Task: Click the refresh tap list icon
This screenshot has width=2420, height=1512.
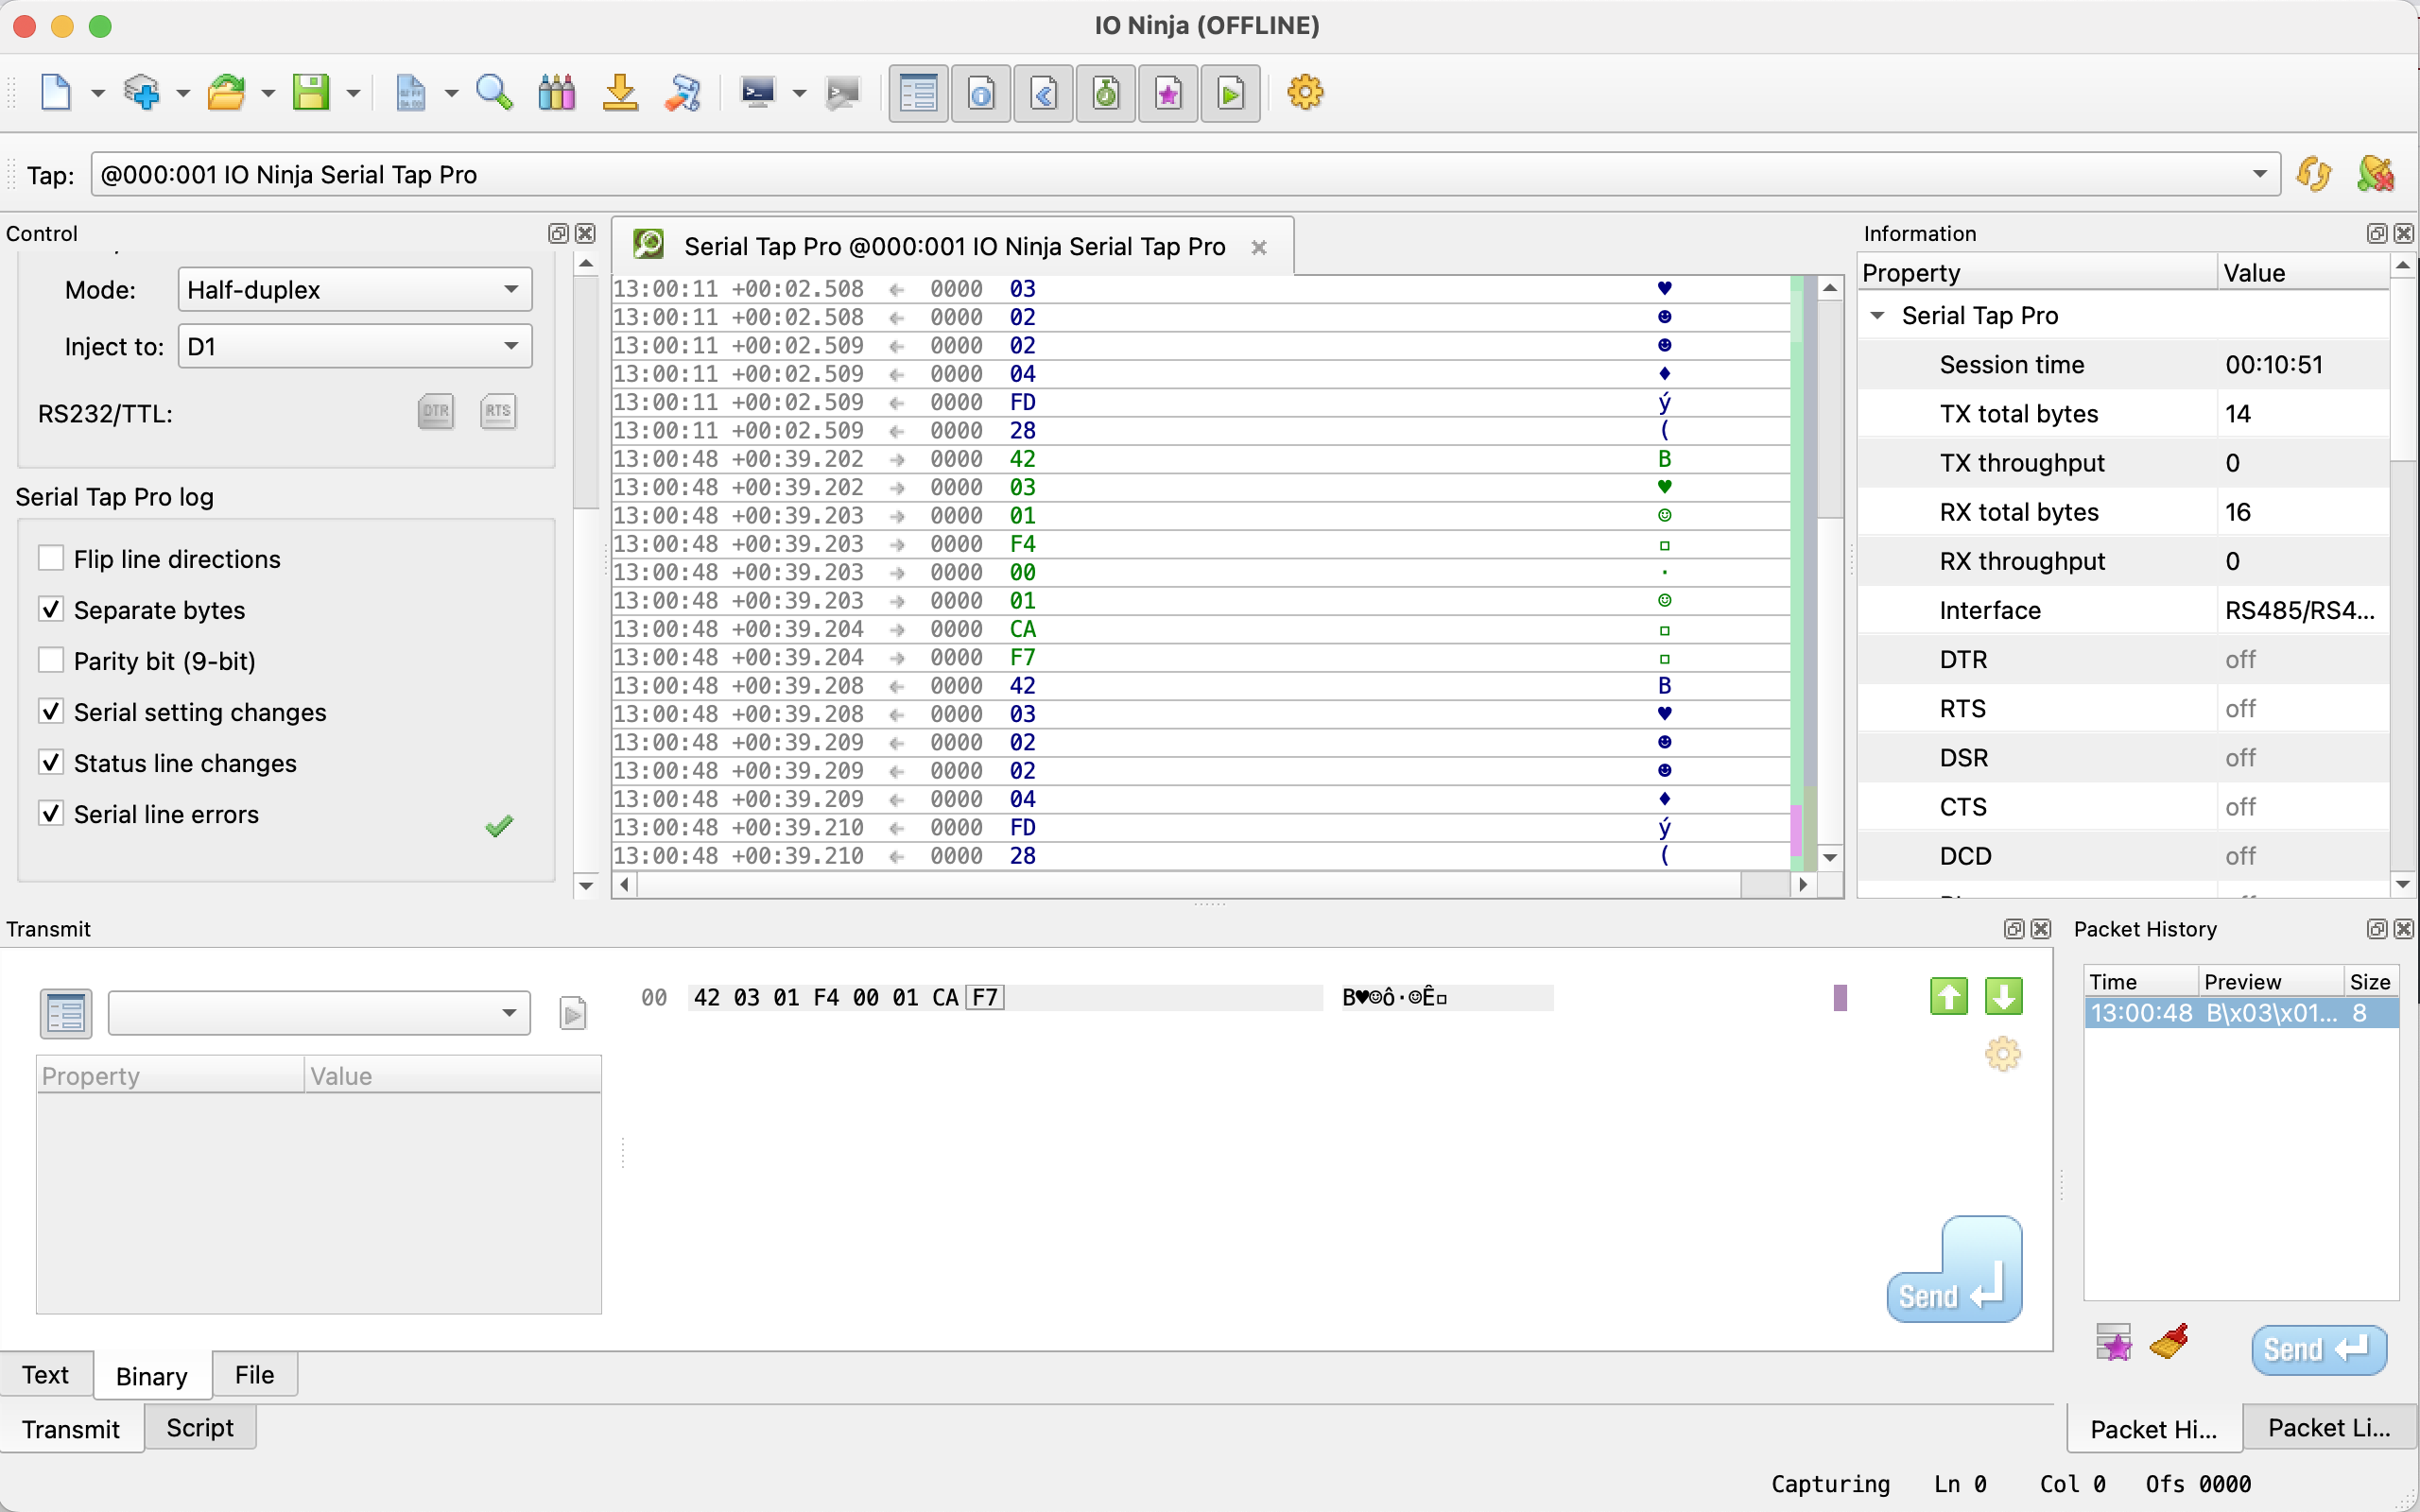Action: 2314,174
